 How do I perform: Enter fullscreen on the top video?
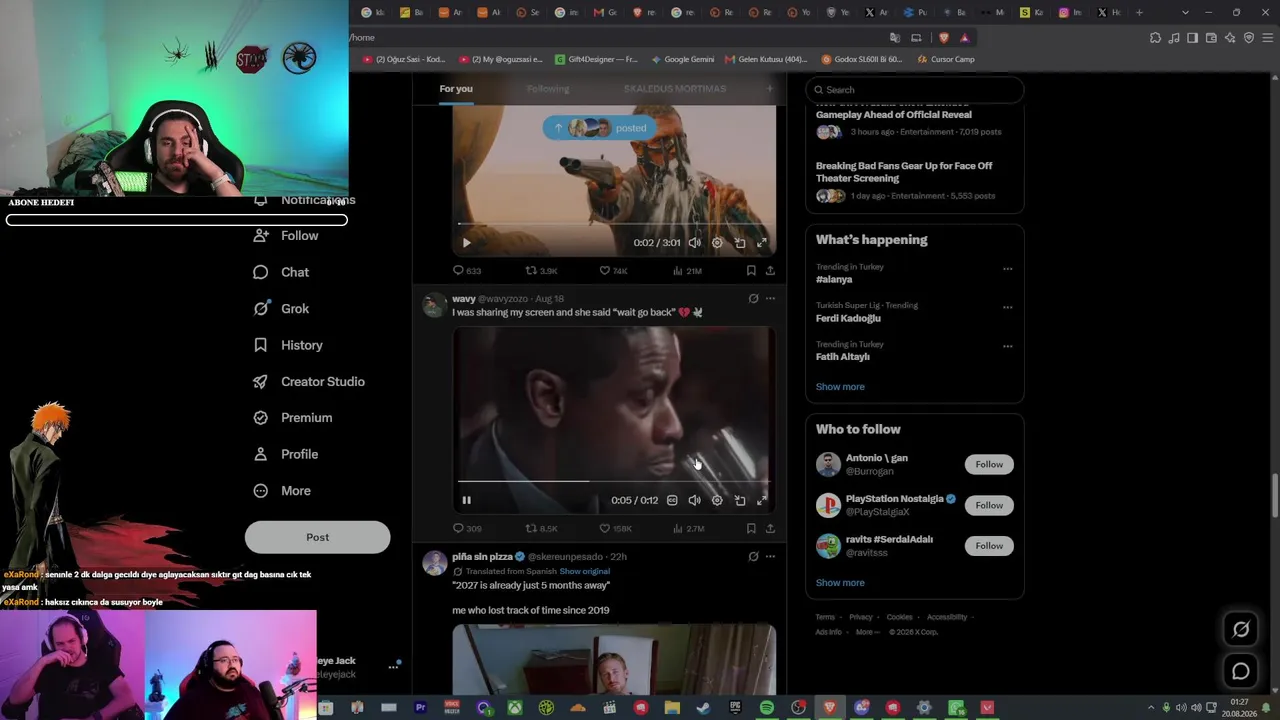click(762, 243)
